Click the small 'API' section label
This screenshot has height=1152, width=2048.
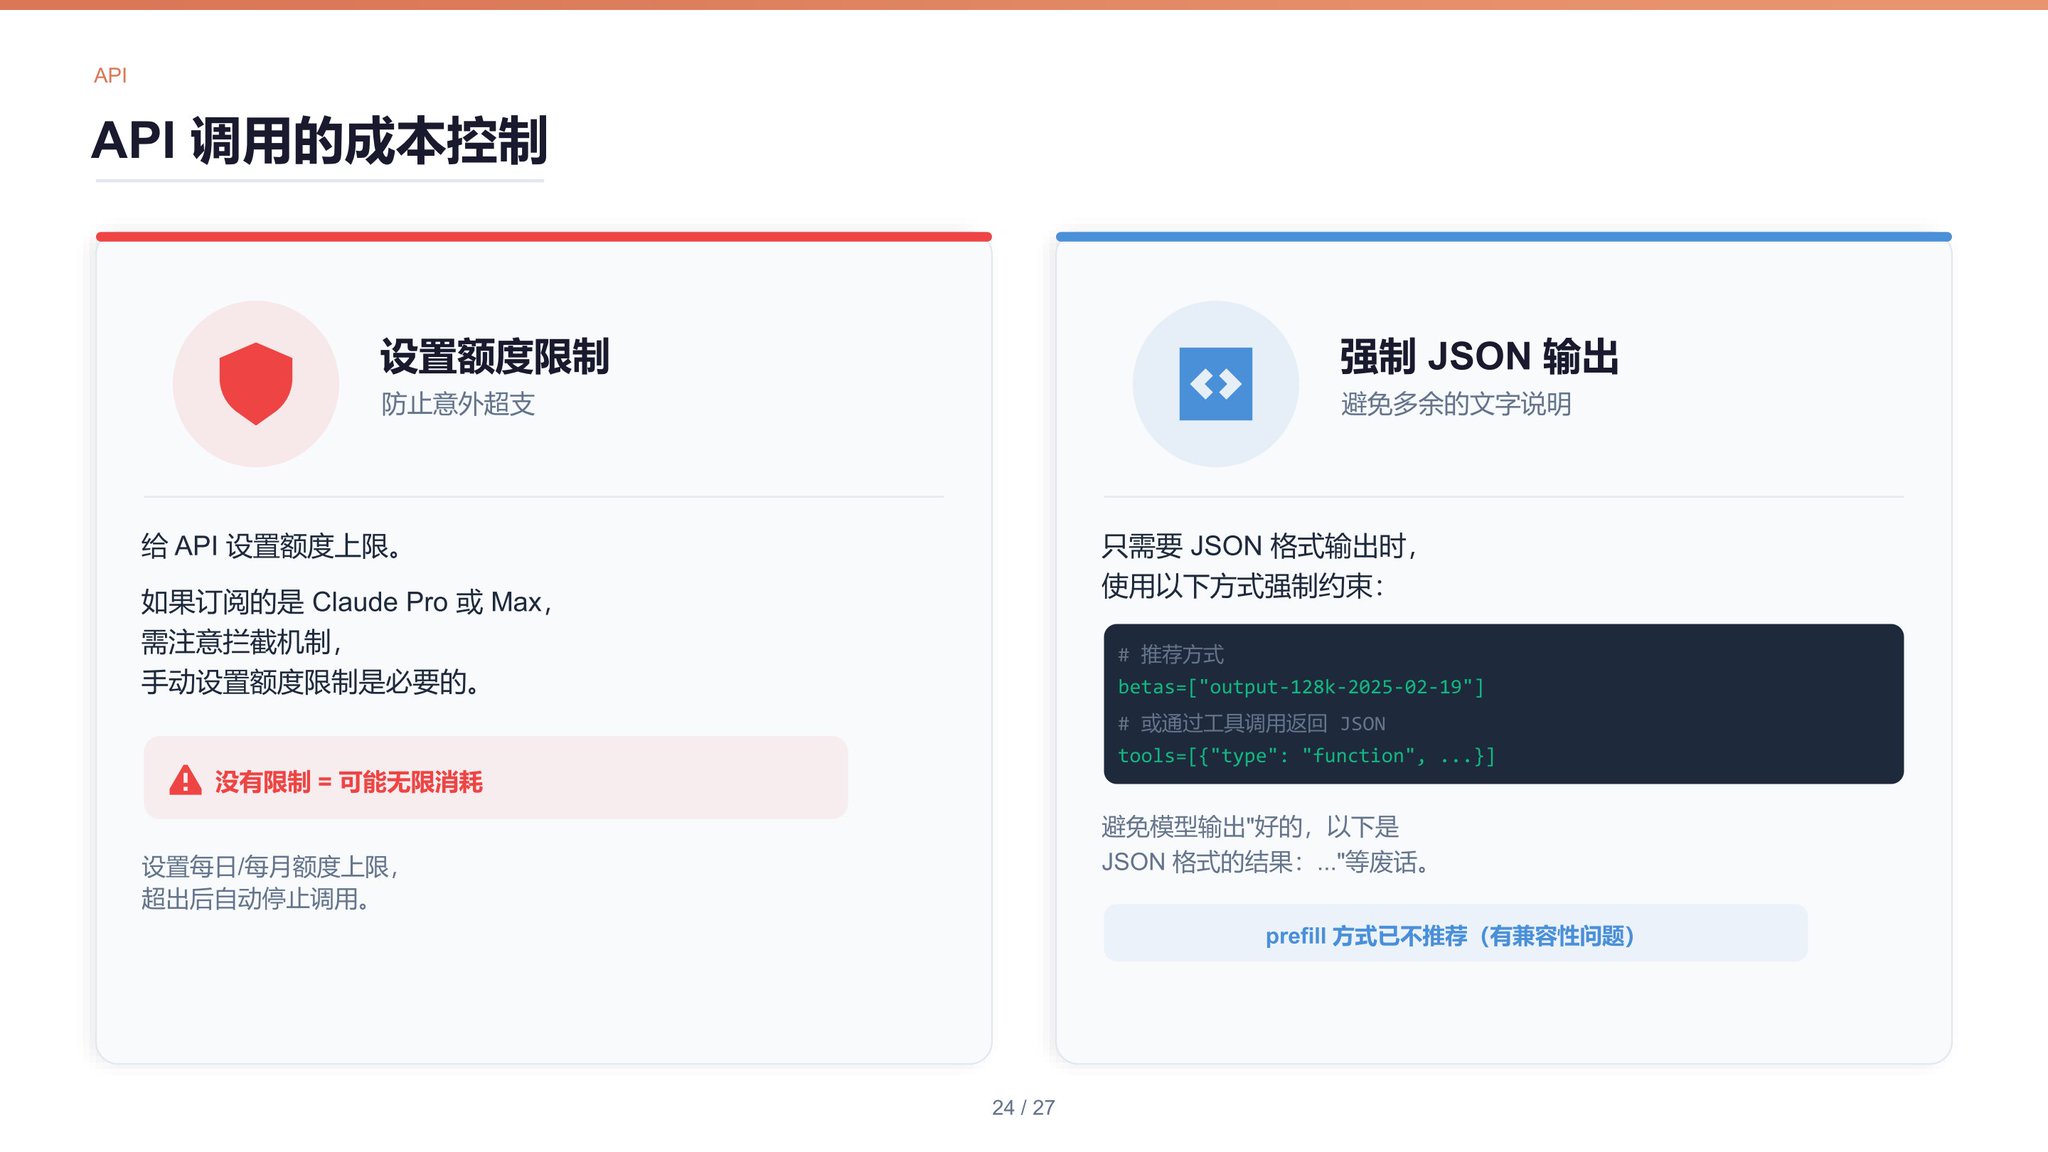110,75
